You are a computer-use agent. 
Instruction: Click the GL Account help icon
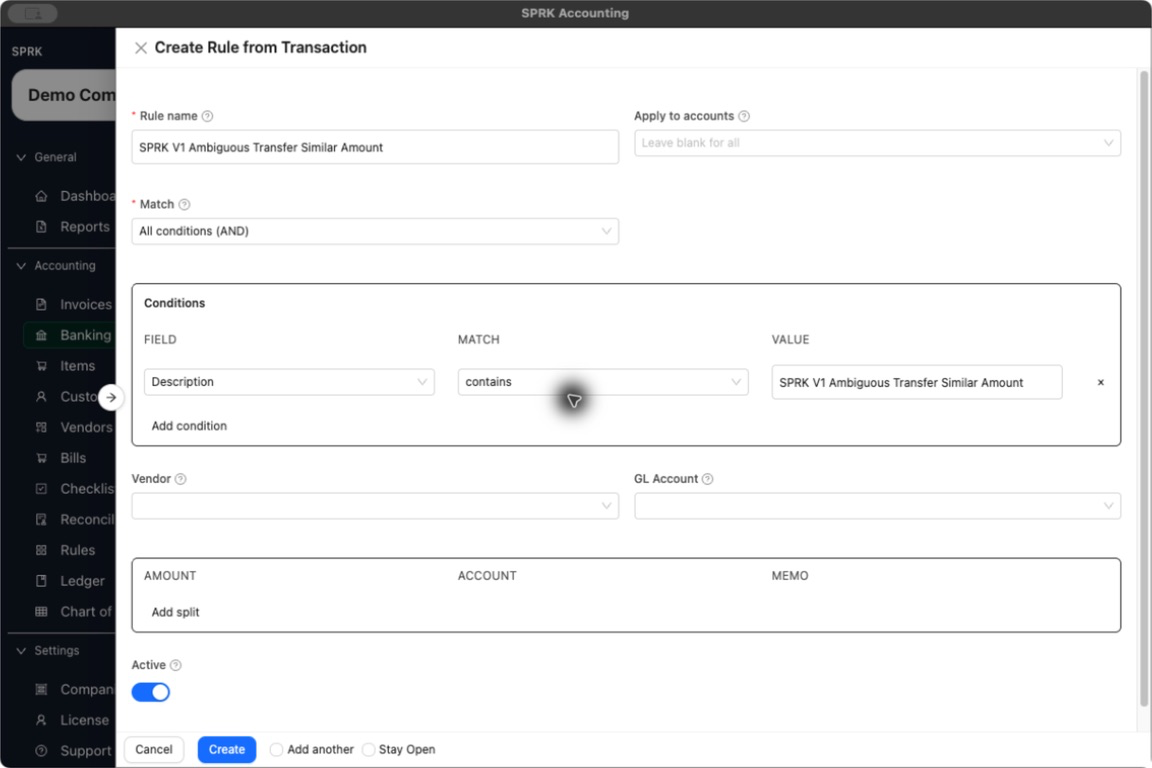click(708, 479)
